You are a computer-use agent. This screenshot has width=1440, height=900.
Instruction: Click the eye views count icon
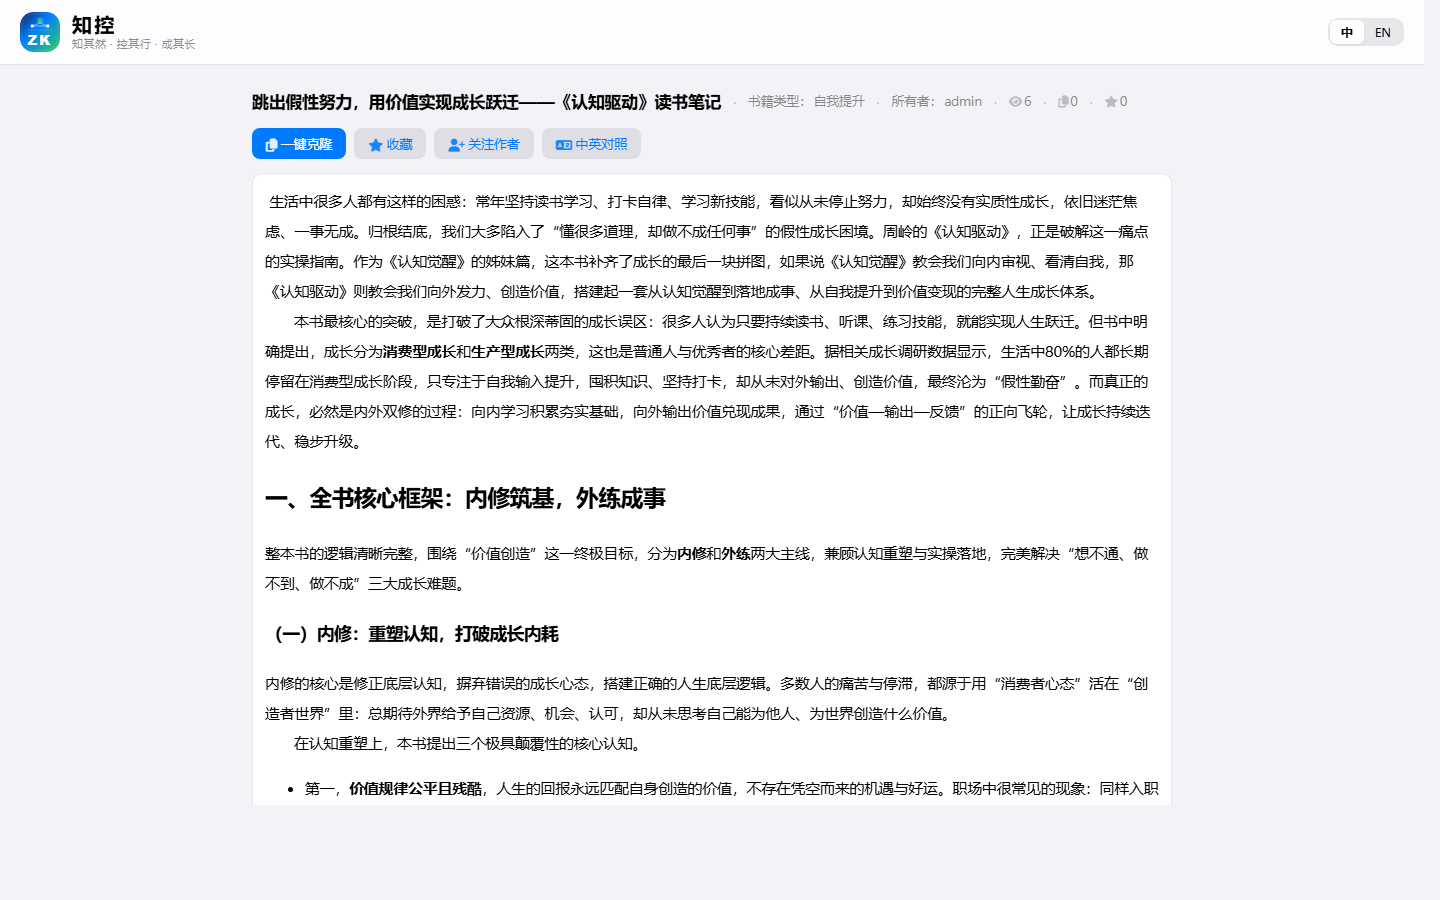click(1015, 102)
